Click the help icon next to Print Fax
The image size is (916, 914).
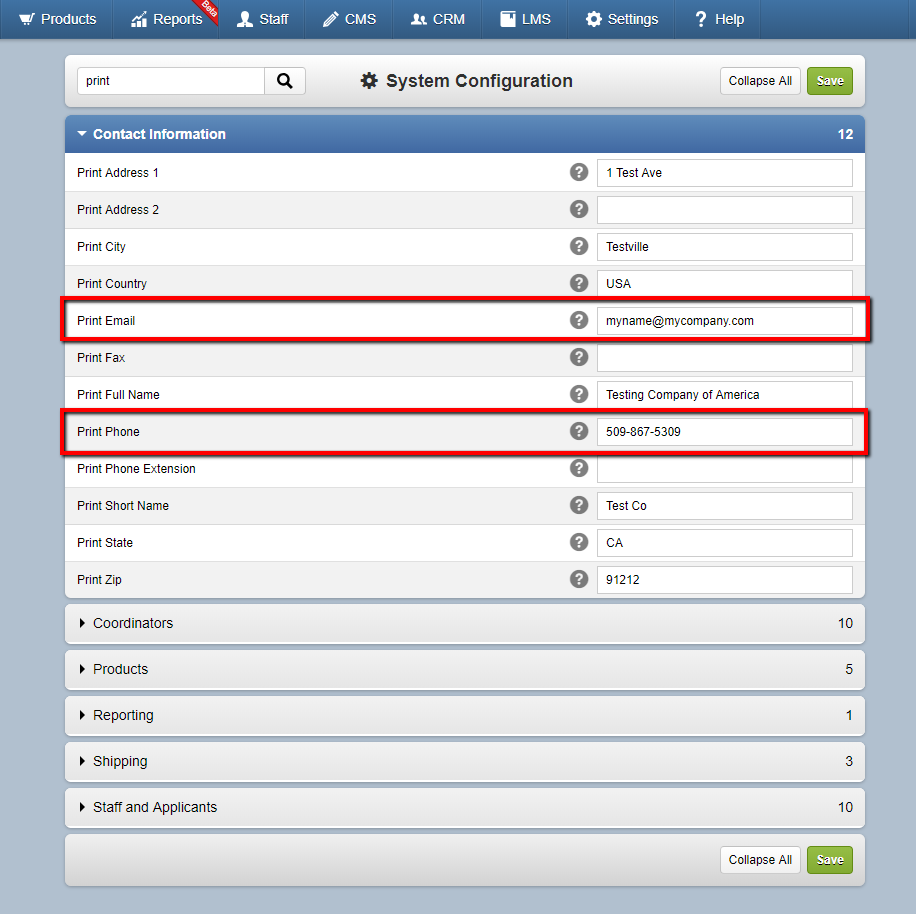(579, 357)
